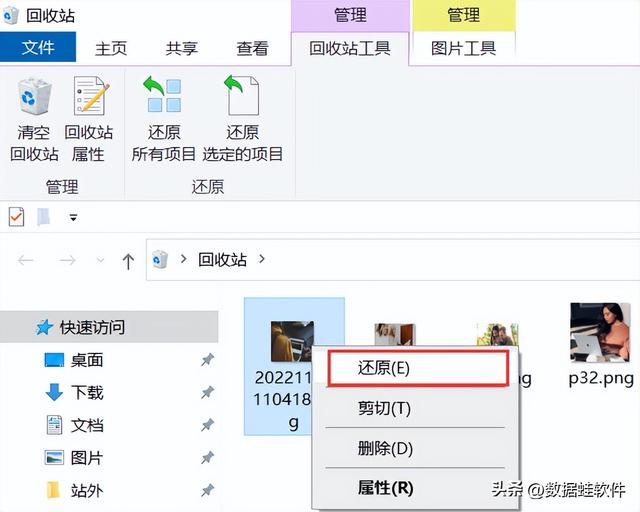Select the p32.png image thumbnail
Viewport: 640px width, 512px height.
click(x=600, y=333)
